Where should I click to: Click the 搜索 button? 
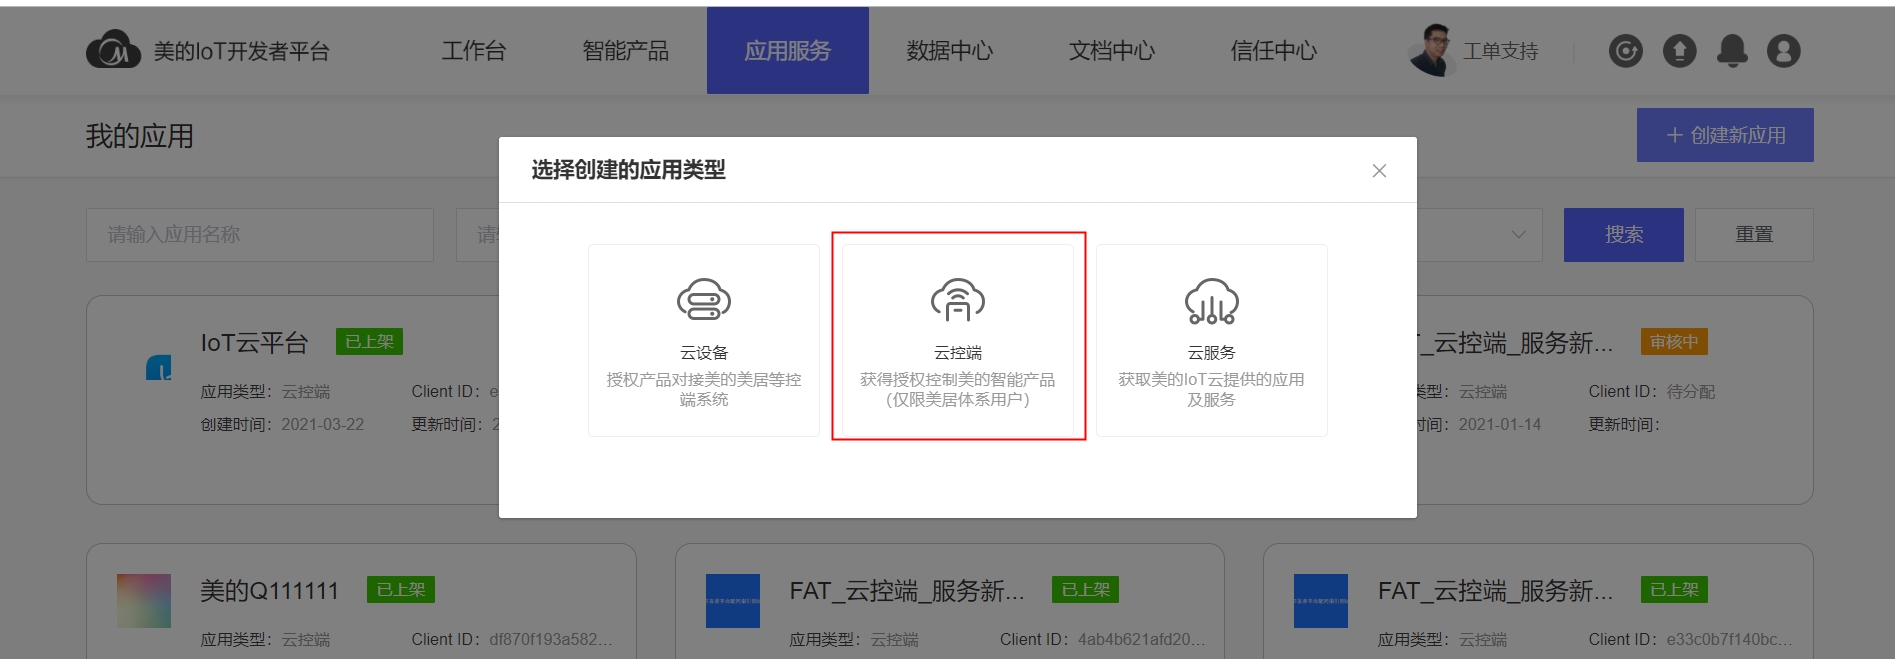tap(1624, 235)
